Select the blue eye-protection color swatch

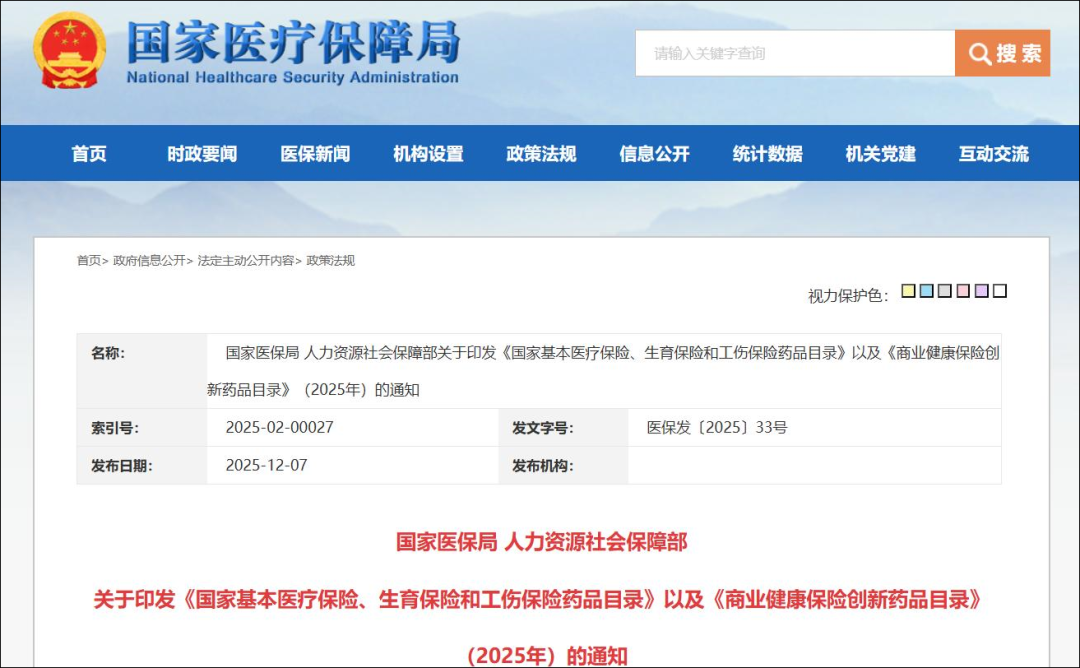click(926, 290)
